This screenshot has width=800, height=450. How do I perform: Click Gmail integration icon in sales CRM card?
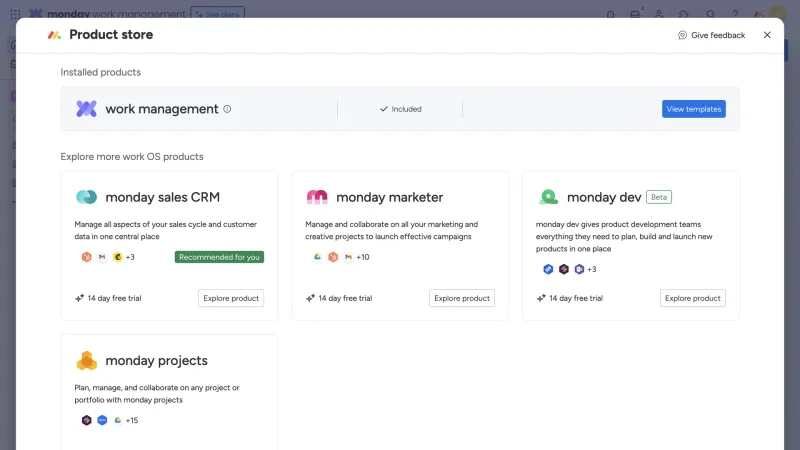pos(102,257)
